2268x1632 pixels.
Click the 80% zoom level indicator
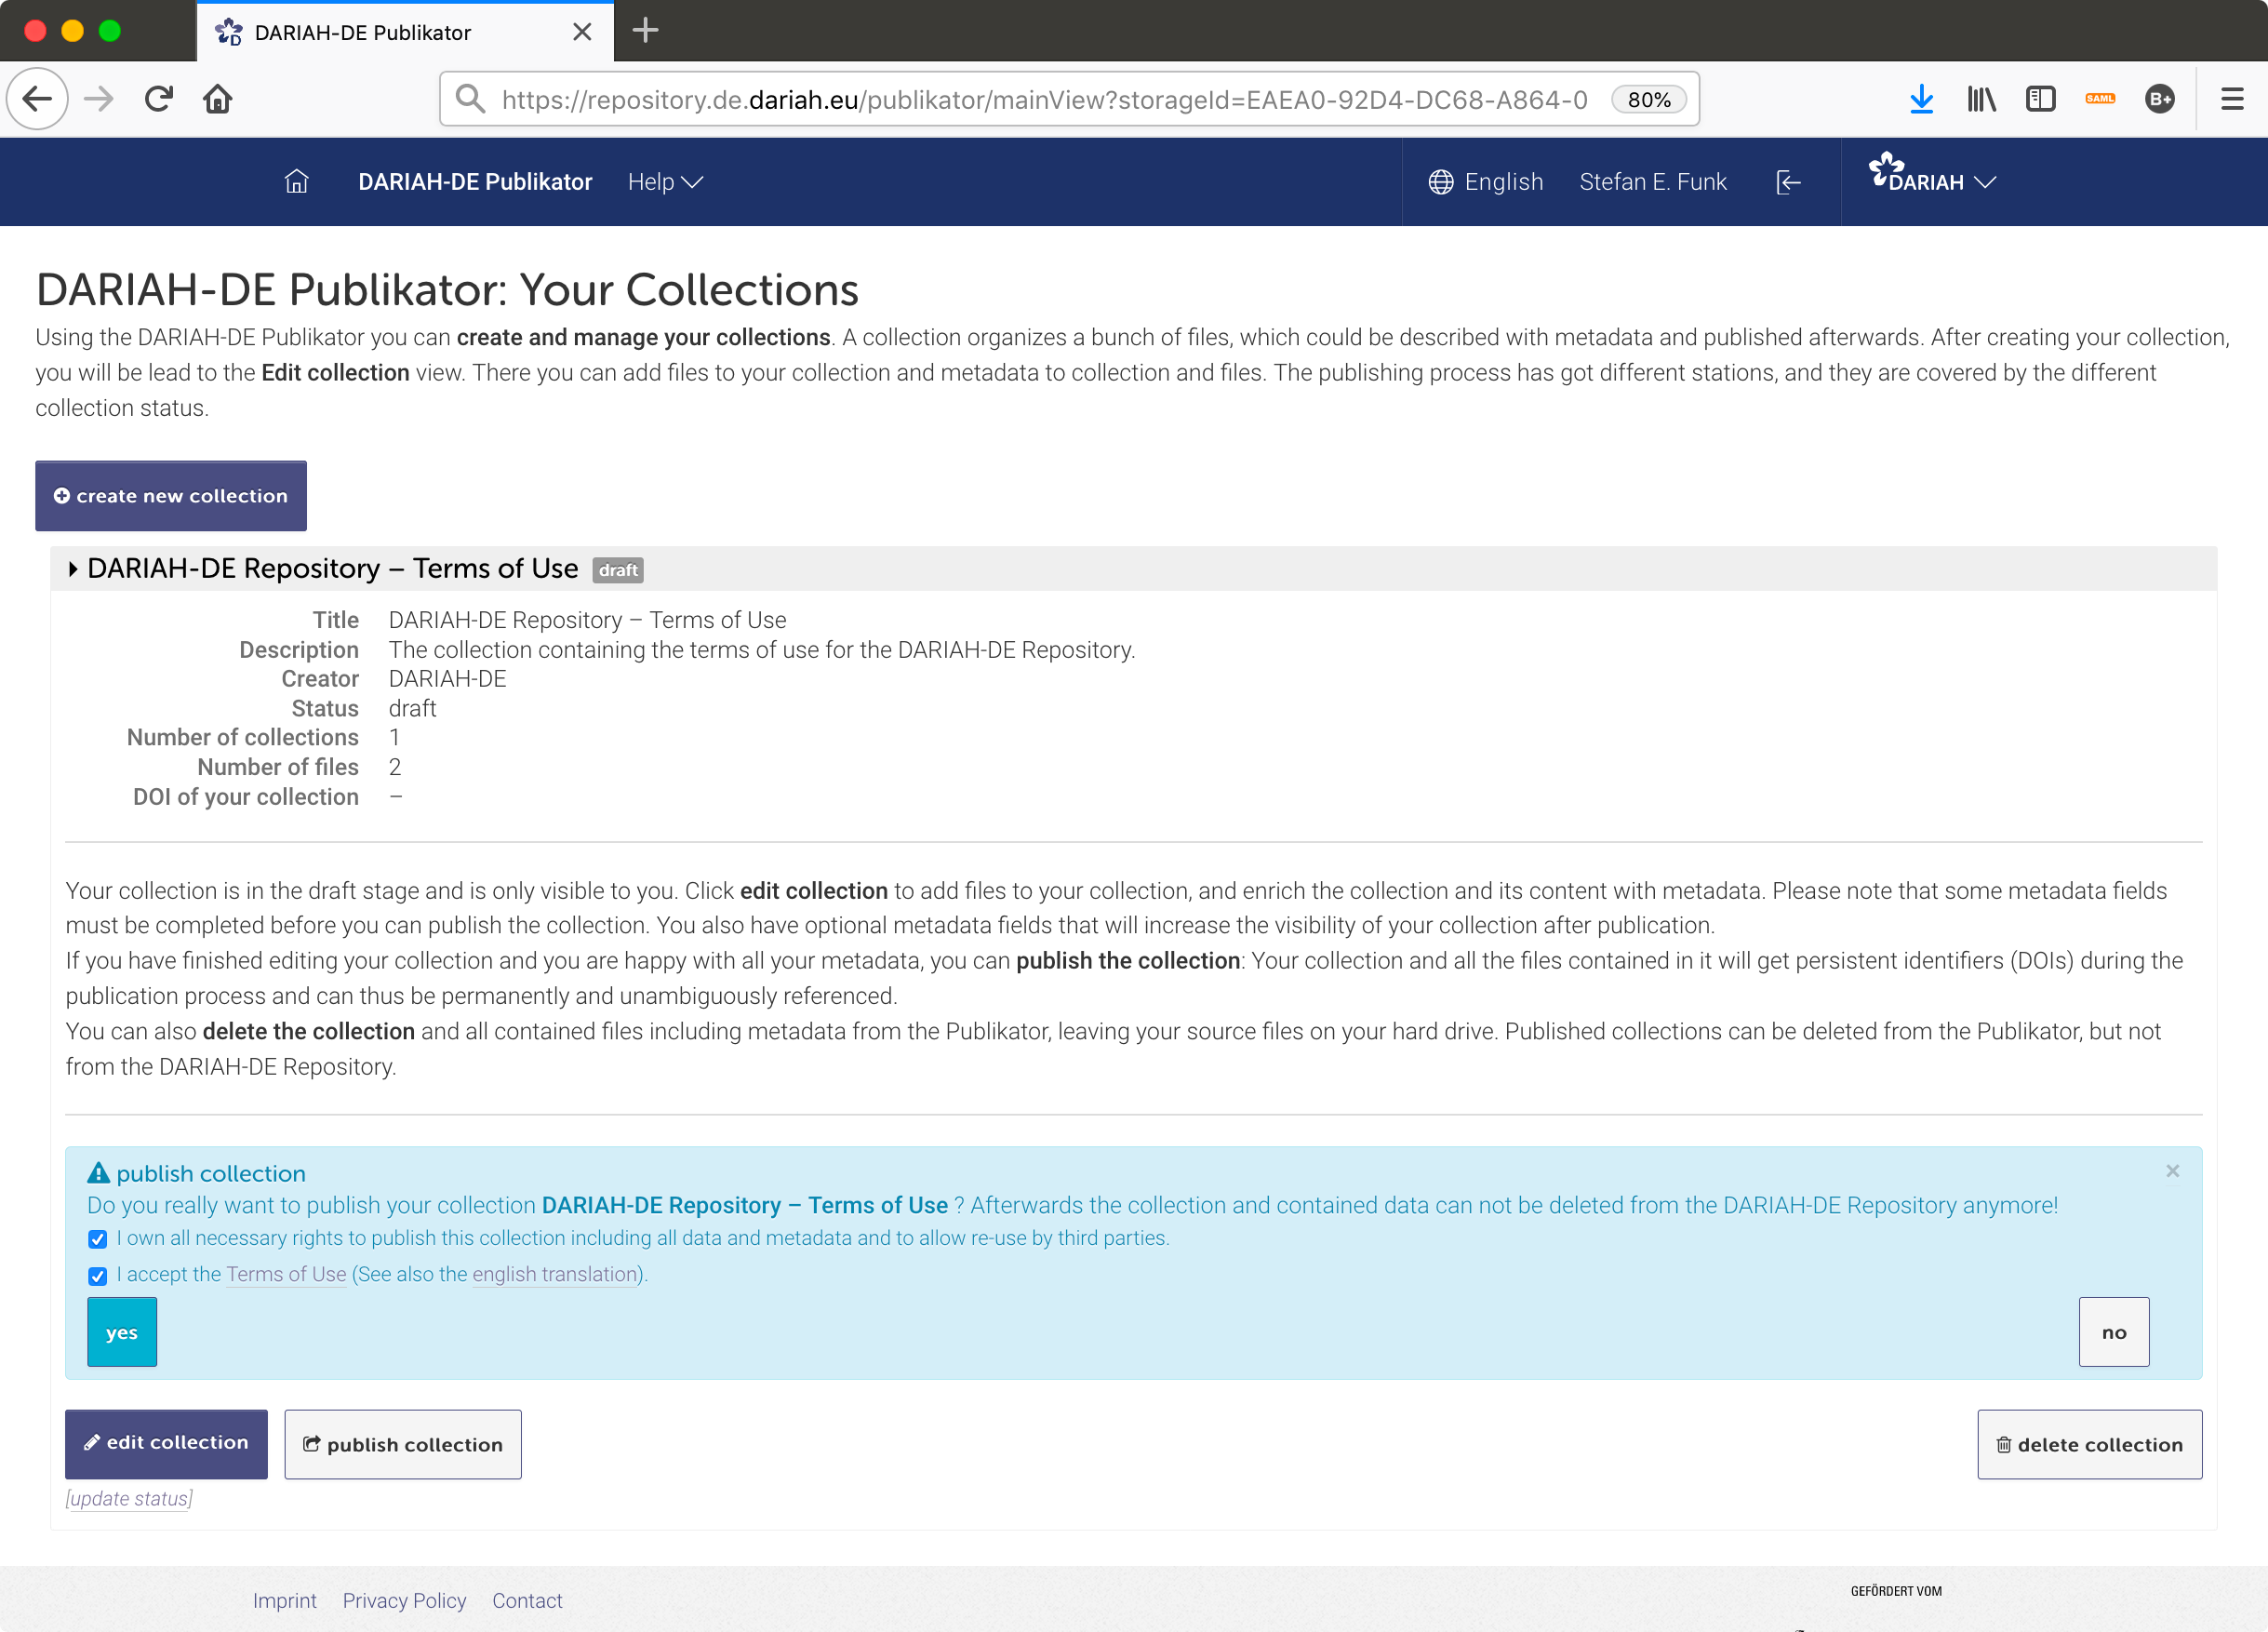coord(1648,99)
